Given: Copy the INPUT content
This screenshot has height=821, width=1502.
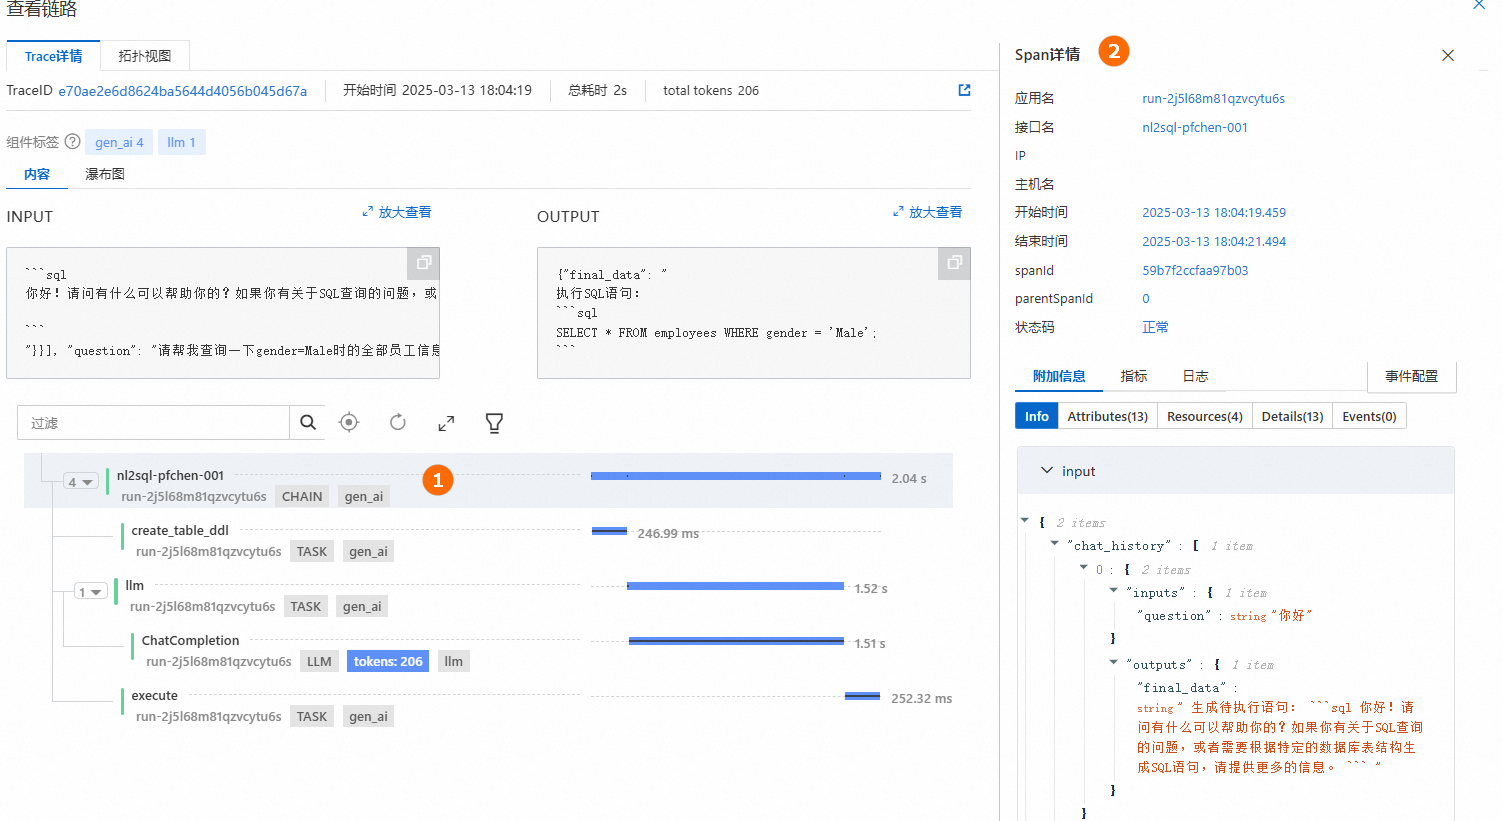Looking at the screenshot, I should [x=424, y=262].
